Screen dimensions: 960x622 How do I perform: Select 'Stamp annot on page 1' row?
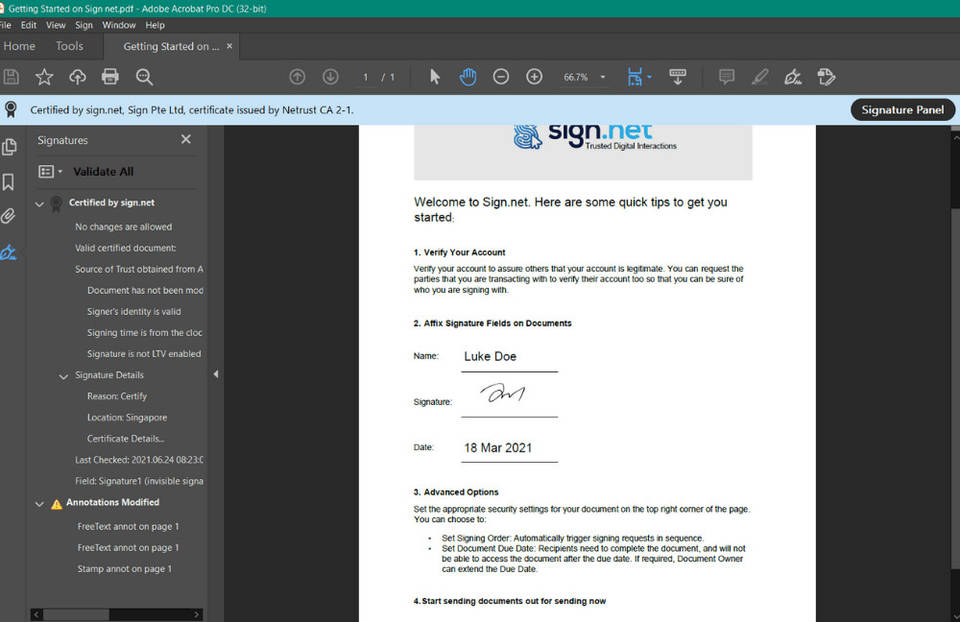coord(124,569)
